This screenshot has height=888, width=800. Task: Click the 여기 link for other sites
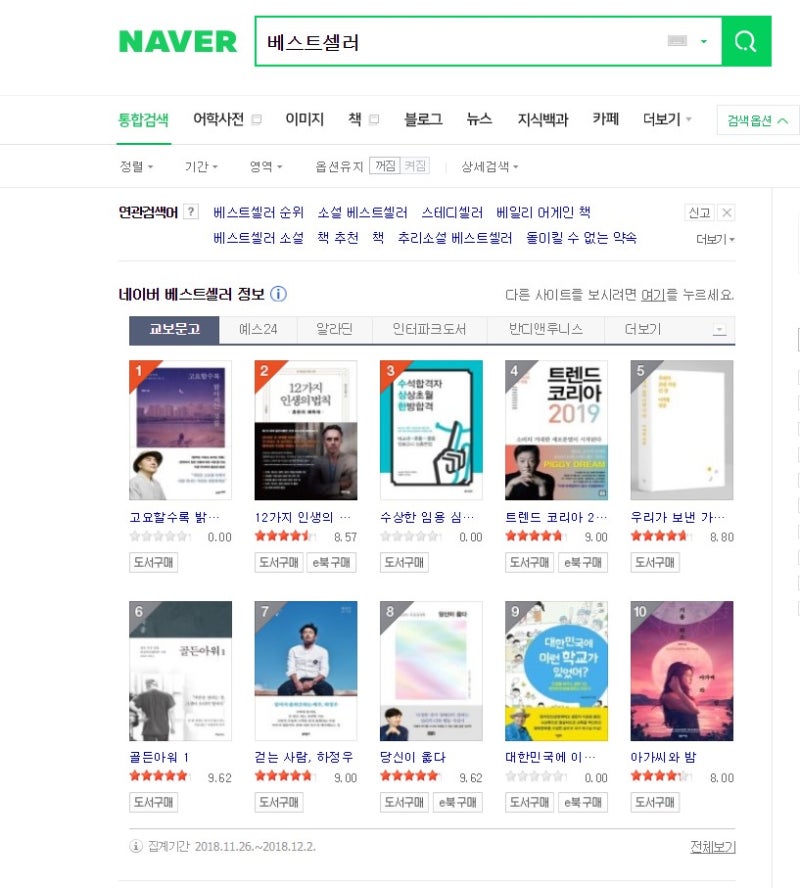coord(653,295)
